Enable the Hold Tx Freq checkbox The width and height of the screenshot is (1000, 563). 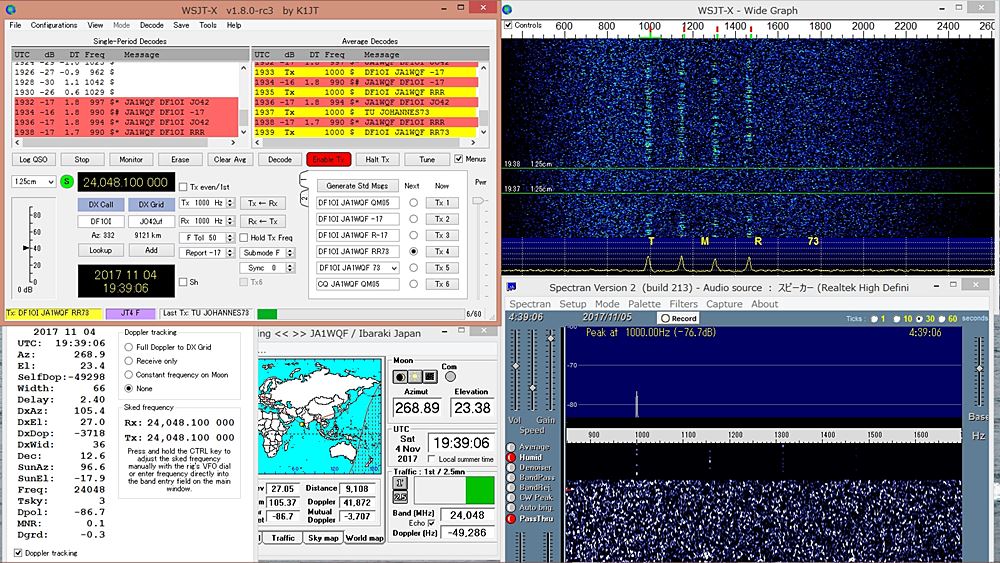pos(244,238)
